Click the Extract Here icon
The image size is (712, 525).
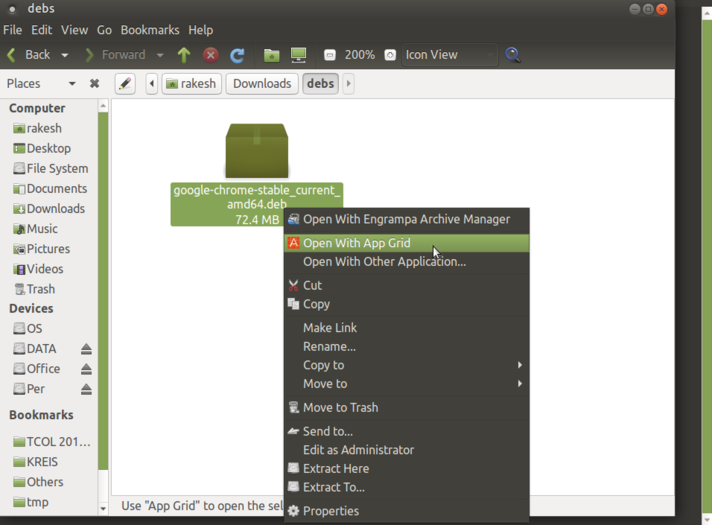coord(293,468)
